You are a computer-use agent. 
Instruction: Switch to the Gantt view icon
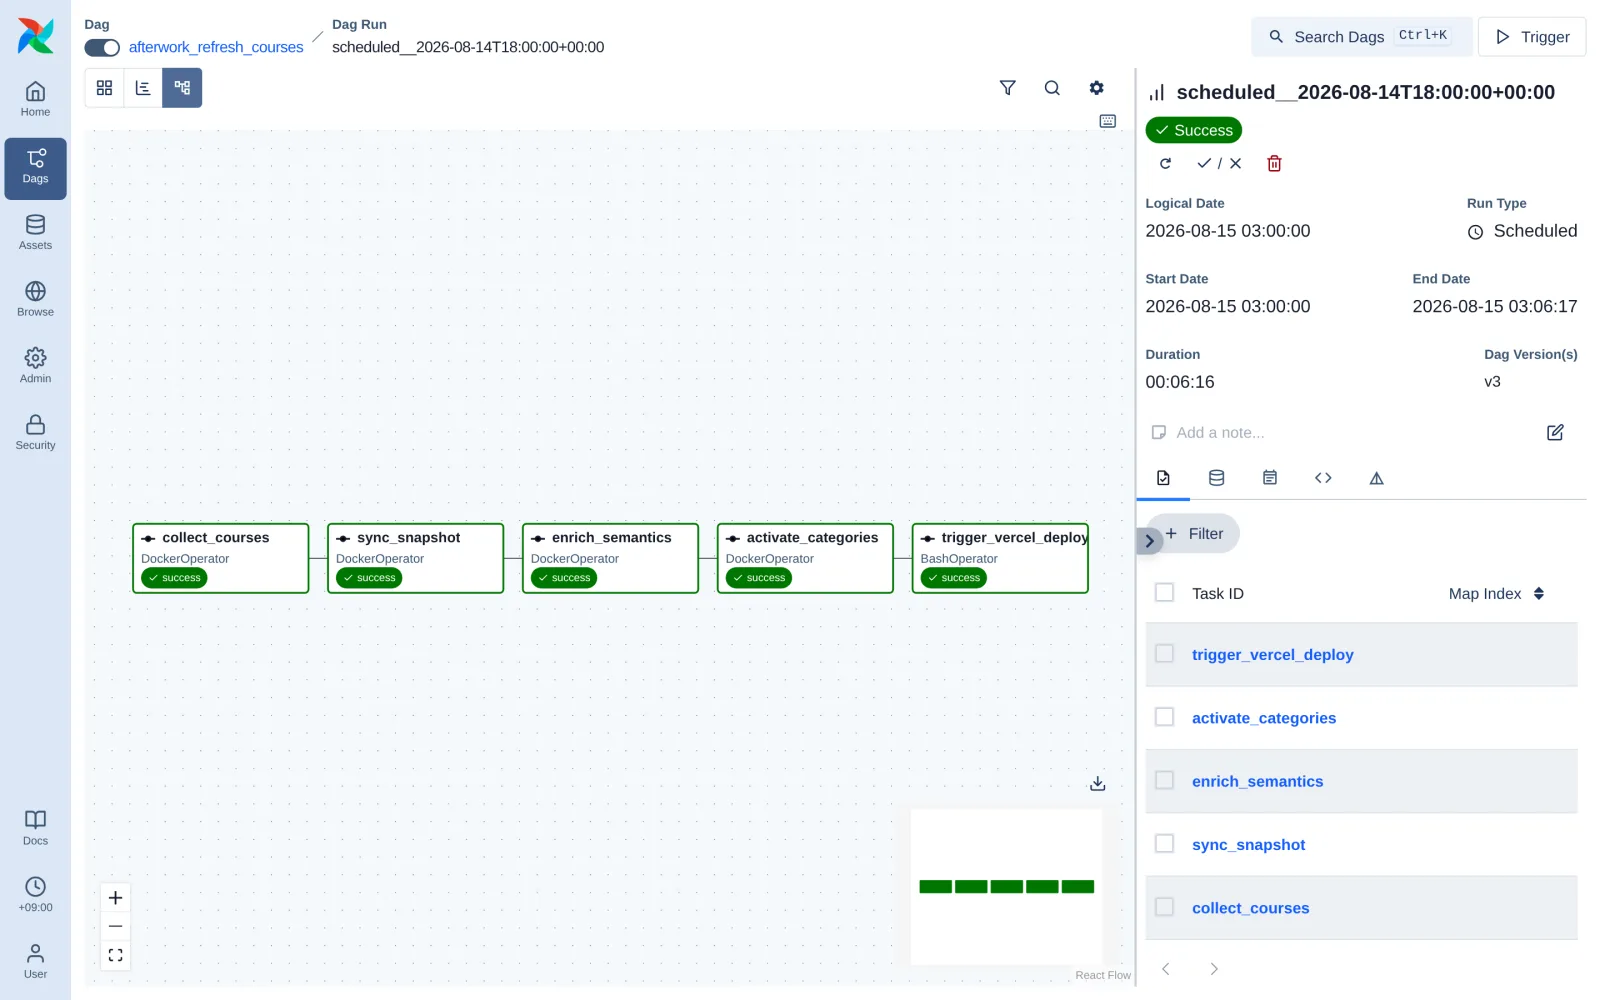(x=143, y=88)
